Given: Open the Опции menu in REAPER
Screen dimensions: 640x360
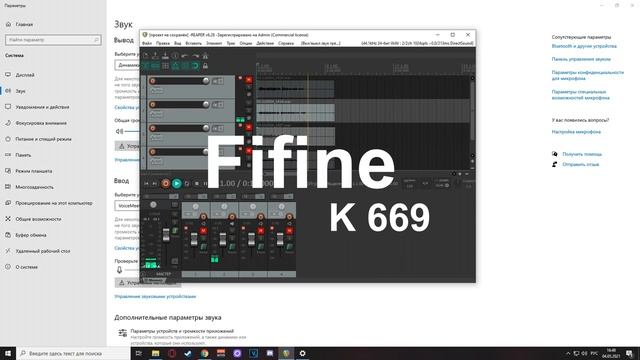Looking at the screenshot, I should click(246, 43).
